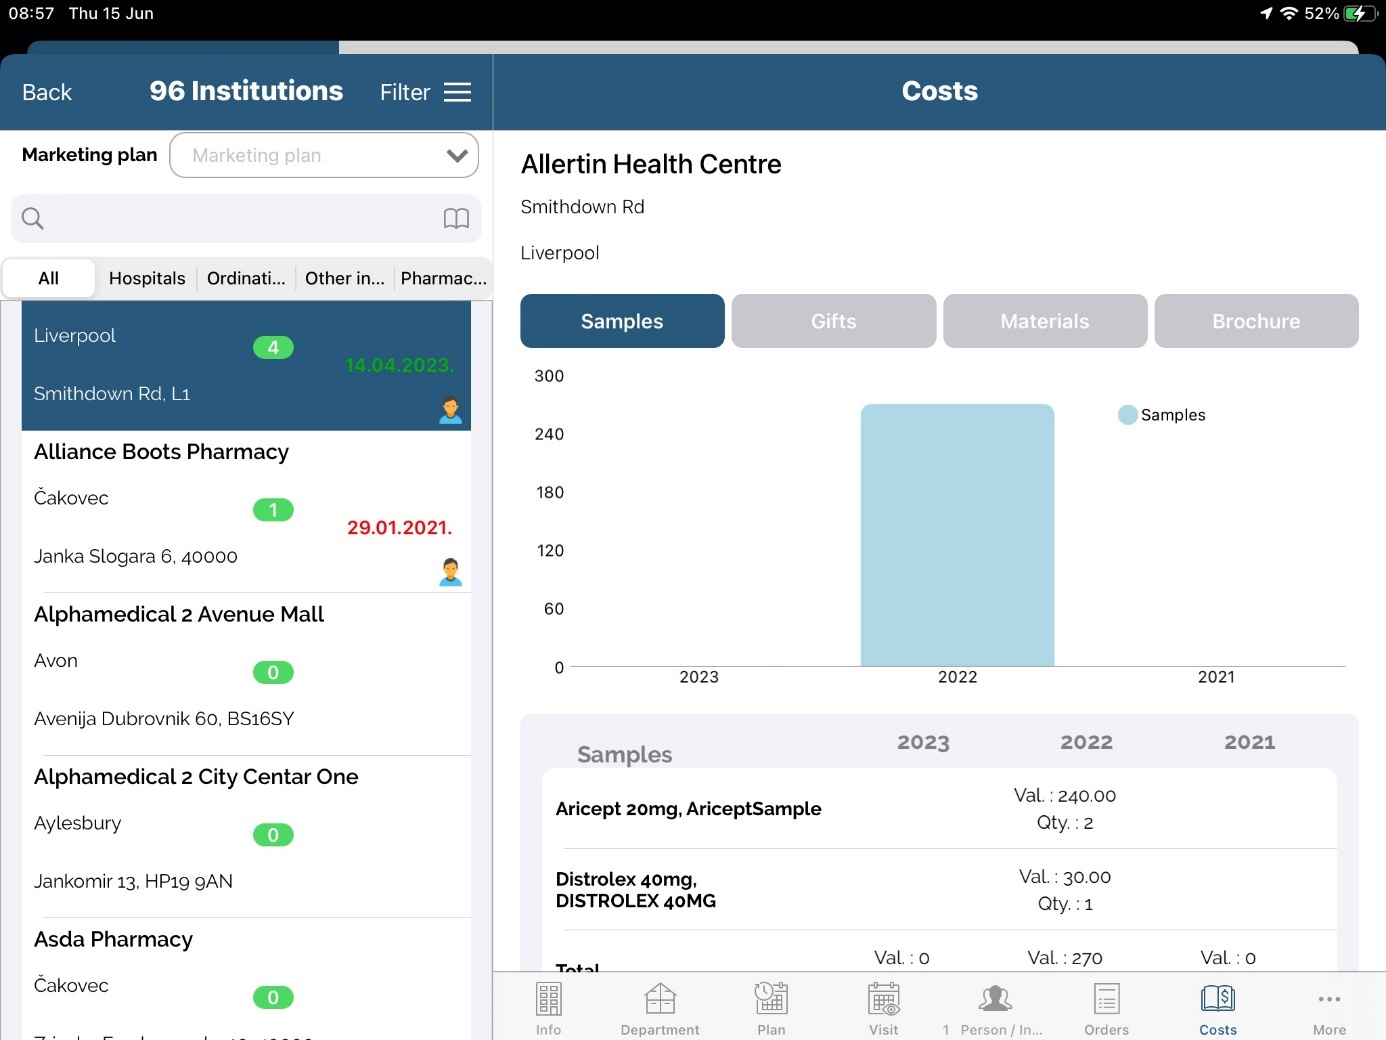The height and width of the screenshot is (1040, 1386).
Task: Select the Pharmac... tab
Action: (443, 278)
